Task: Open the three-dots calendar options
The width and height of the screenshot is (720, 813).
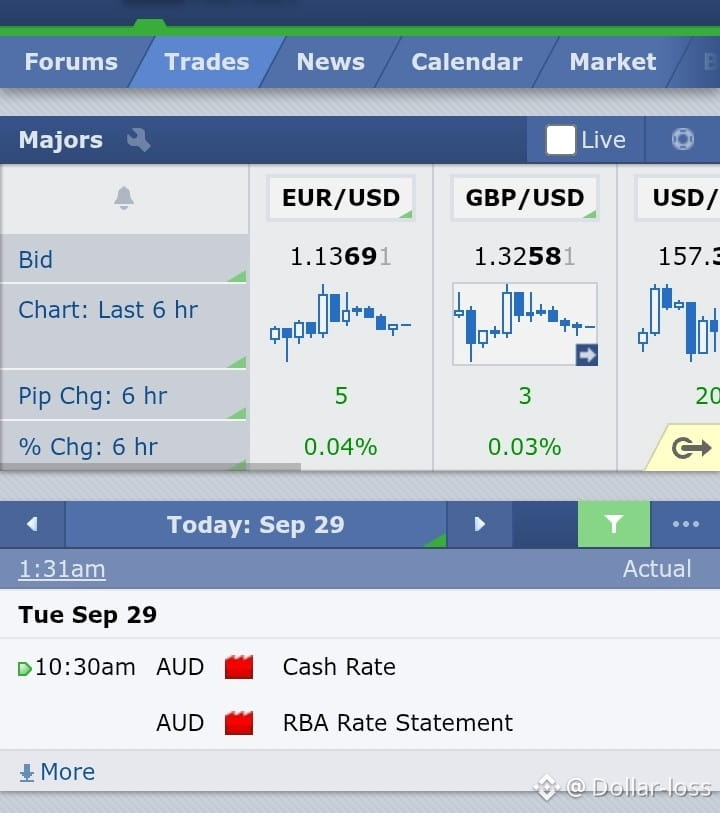Action: tap(685, 524)
